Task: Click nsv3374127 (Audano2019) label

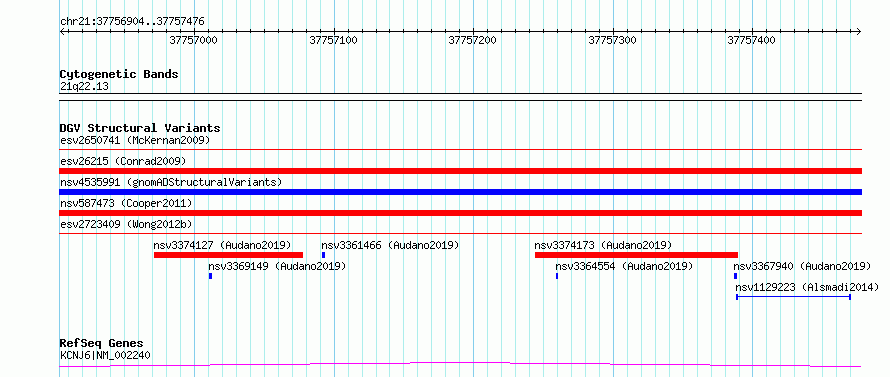Action: tap(222, 245)
